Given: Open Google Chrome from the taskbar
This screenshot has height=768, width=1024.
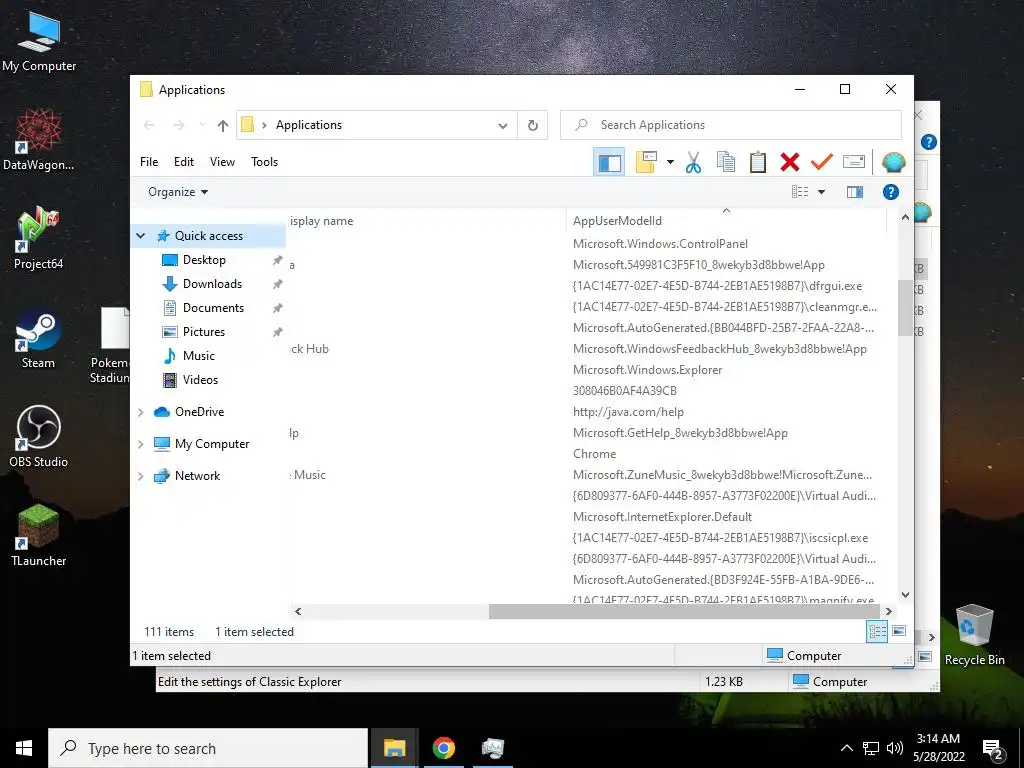Looking at the screenshot, I should tap(443, 748).
